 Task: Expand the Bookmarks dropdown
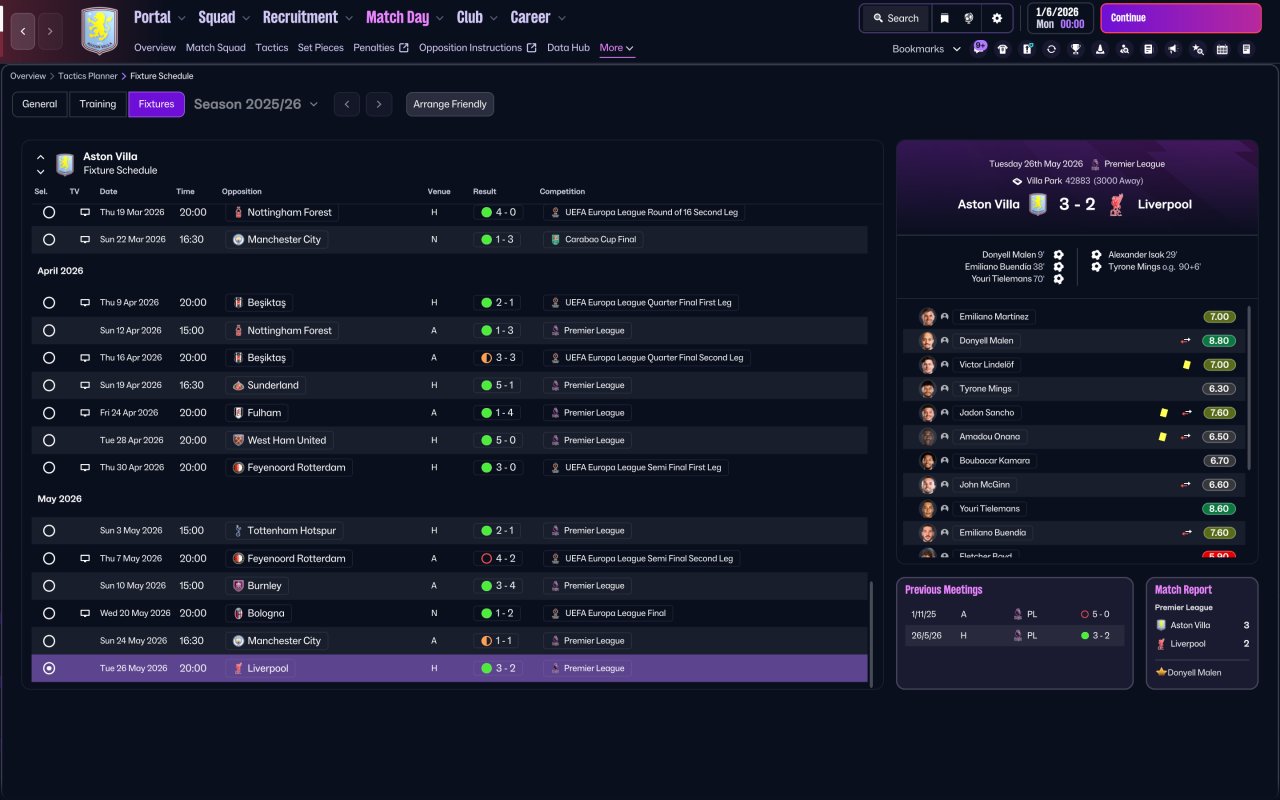(x=926, y=49)
